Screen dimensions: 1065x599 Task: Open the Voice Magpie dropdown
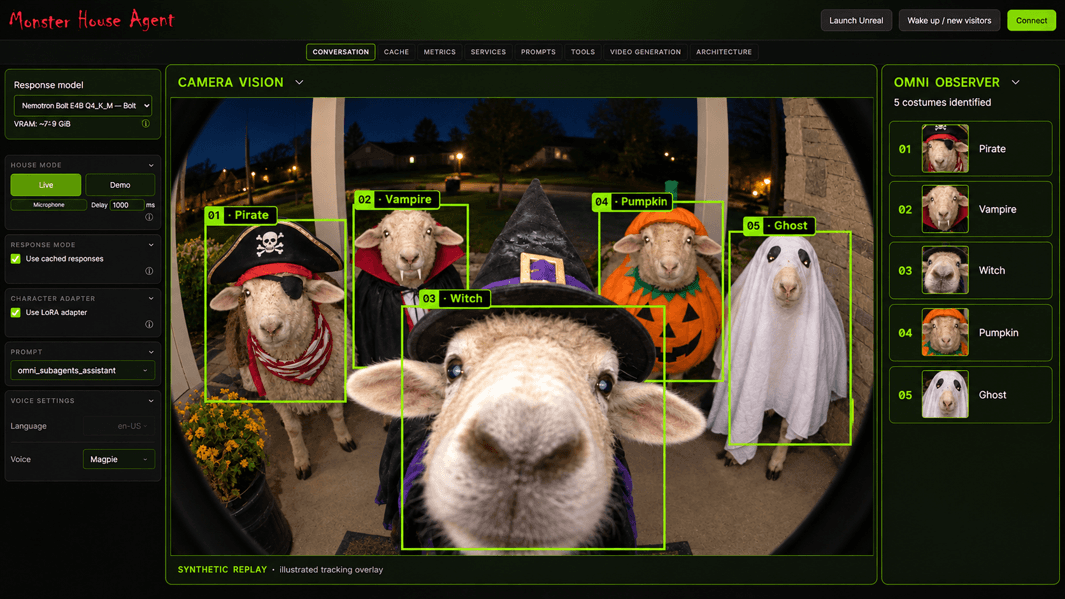119,459
